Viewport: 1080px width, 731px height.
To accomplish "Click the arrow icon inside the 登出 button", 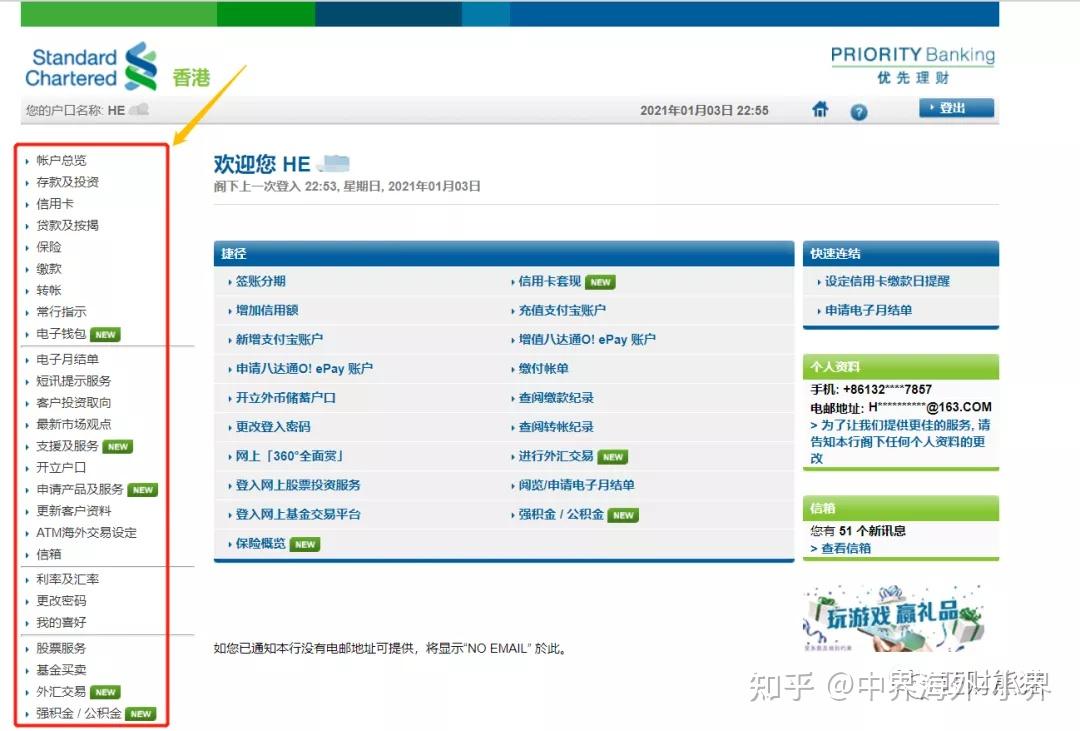I will (x=932, y=108).
